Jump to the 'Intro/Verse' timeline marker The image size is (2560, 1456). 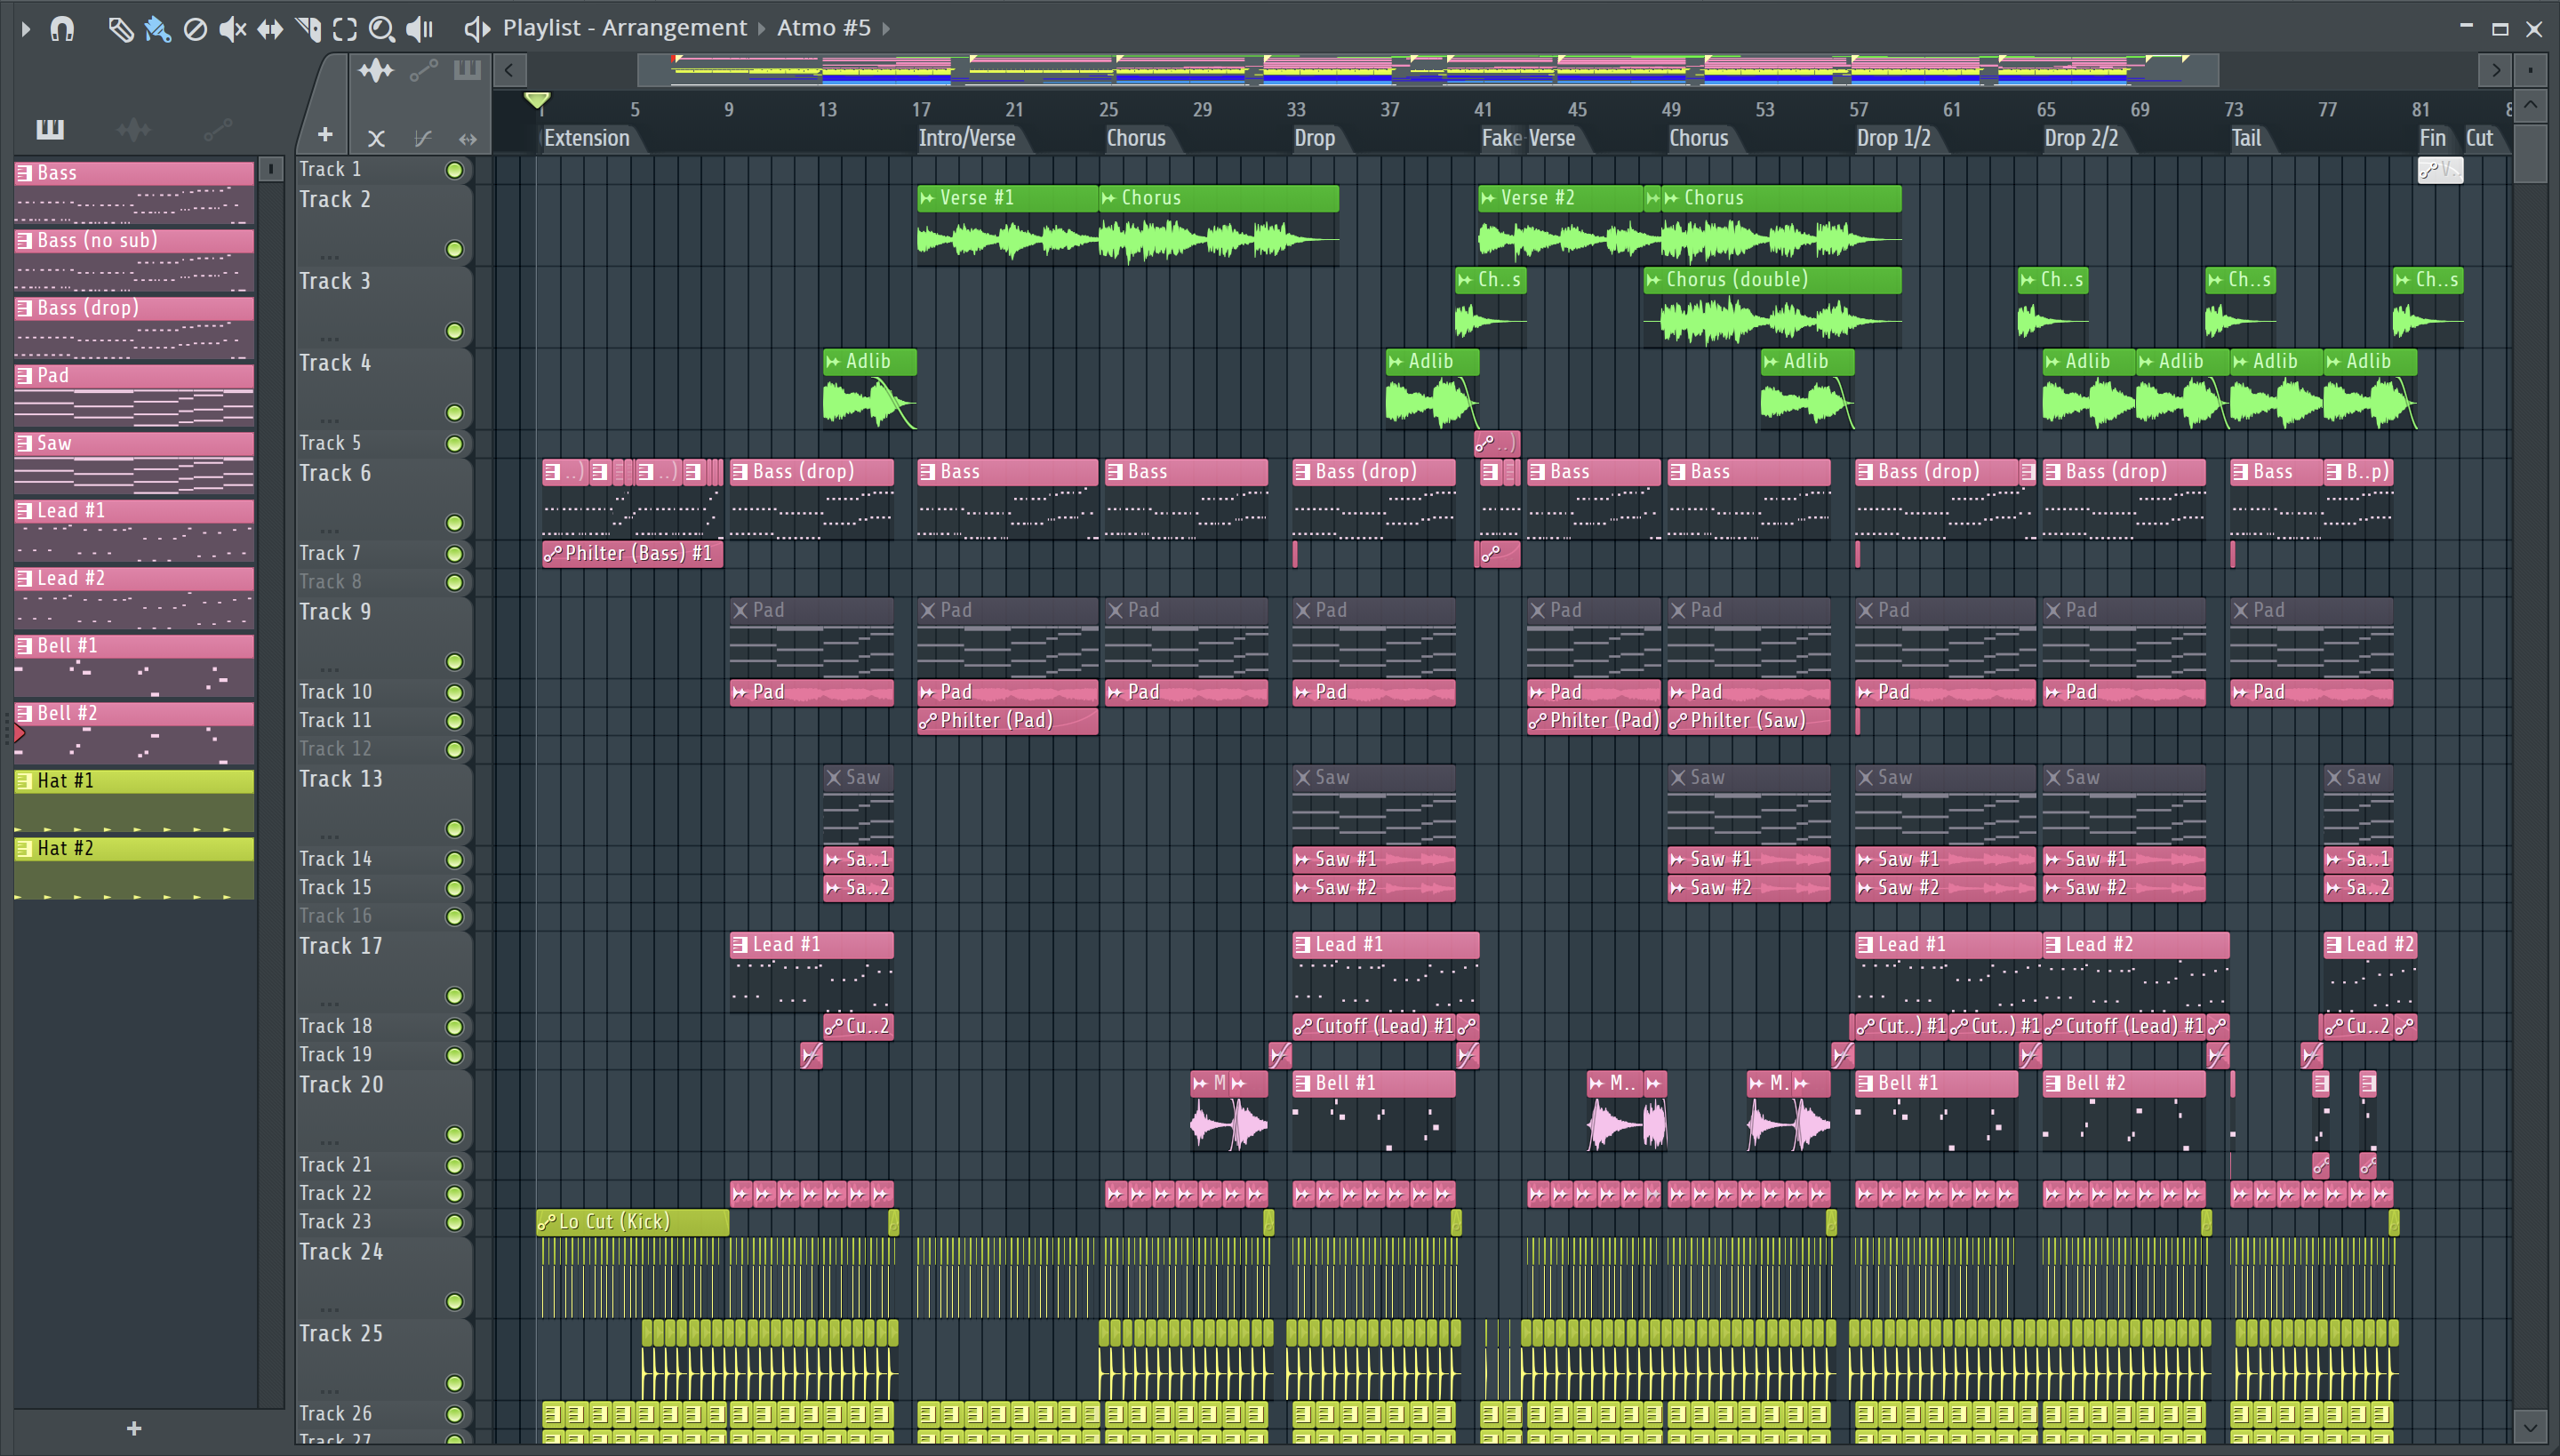pos(967,138)
